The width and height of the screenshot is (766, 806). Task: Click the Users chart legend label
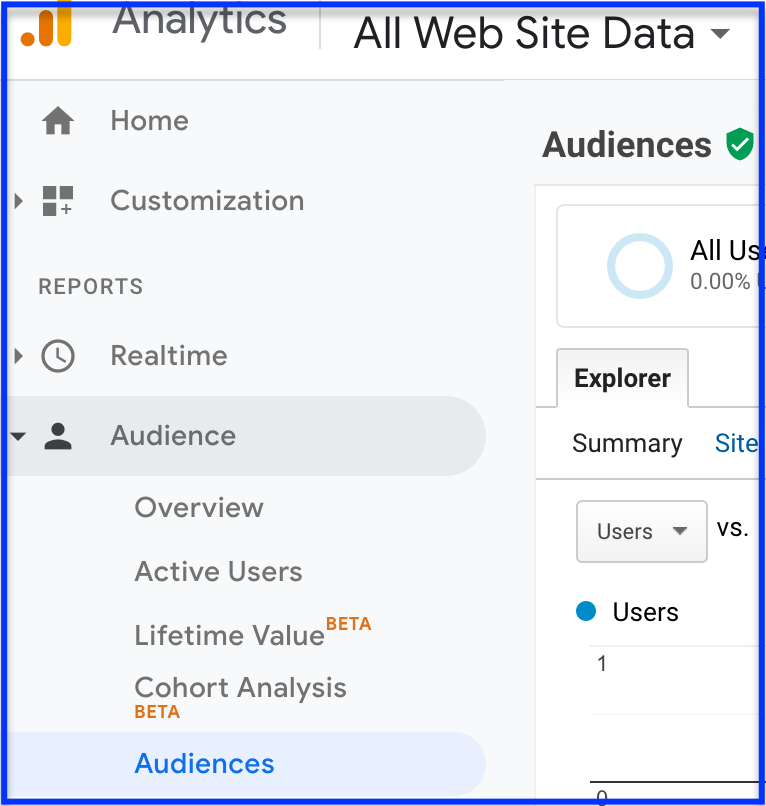[646, 612]
